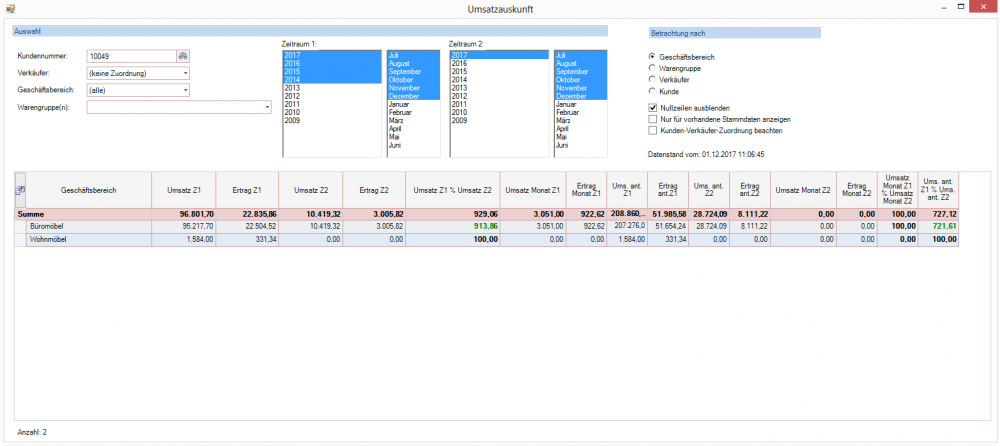1000x446 pixels.
Task: Click the application icon in title bar
Action: 8,7
